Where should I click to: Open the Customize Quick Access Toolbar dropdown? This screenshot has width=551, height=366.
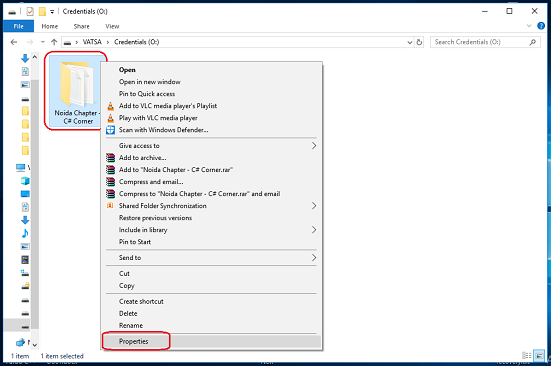tap(52, 12)
